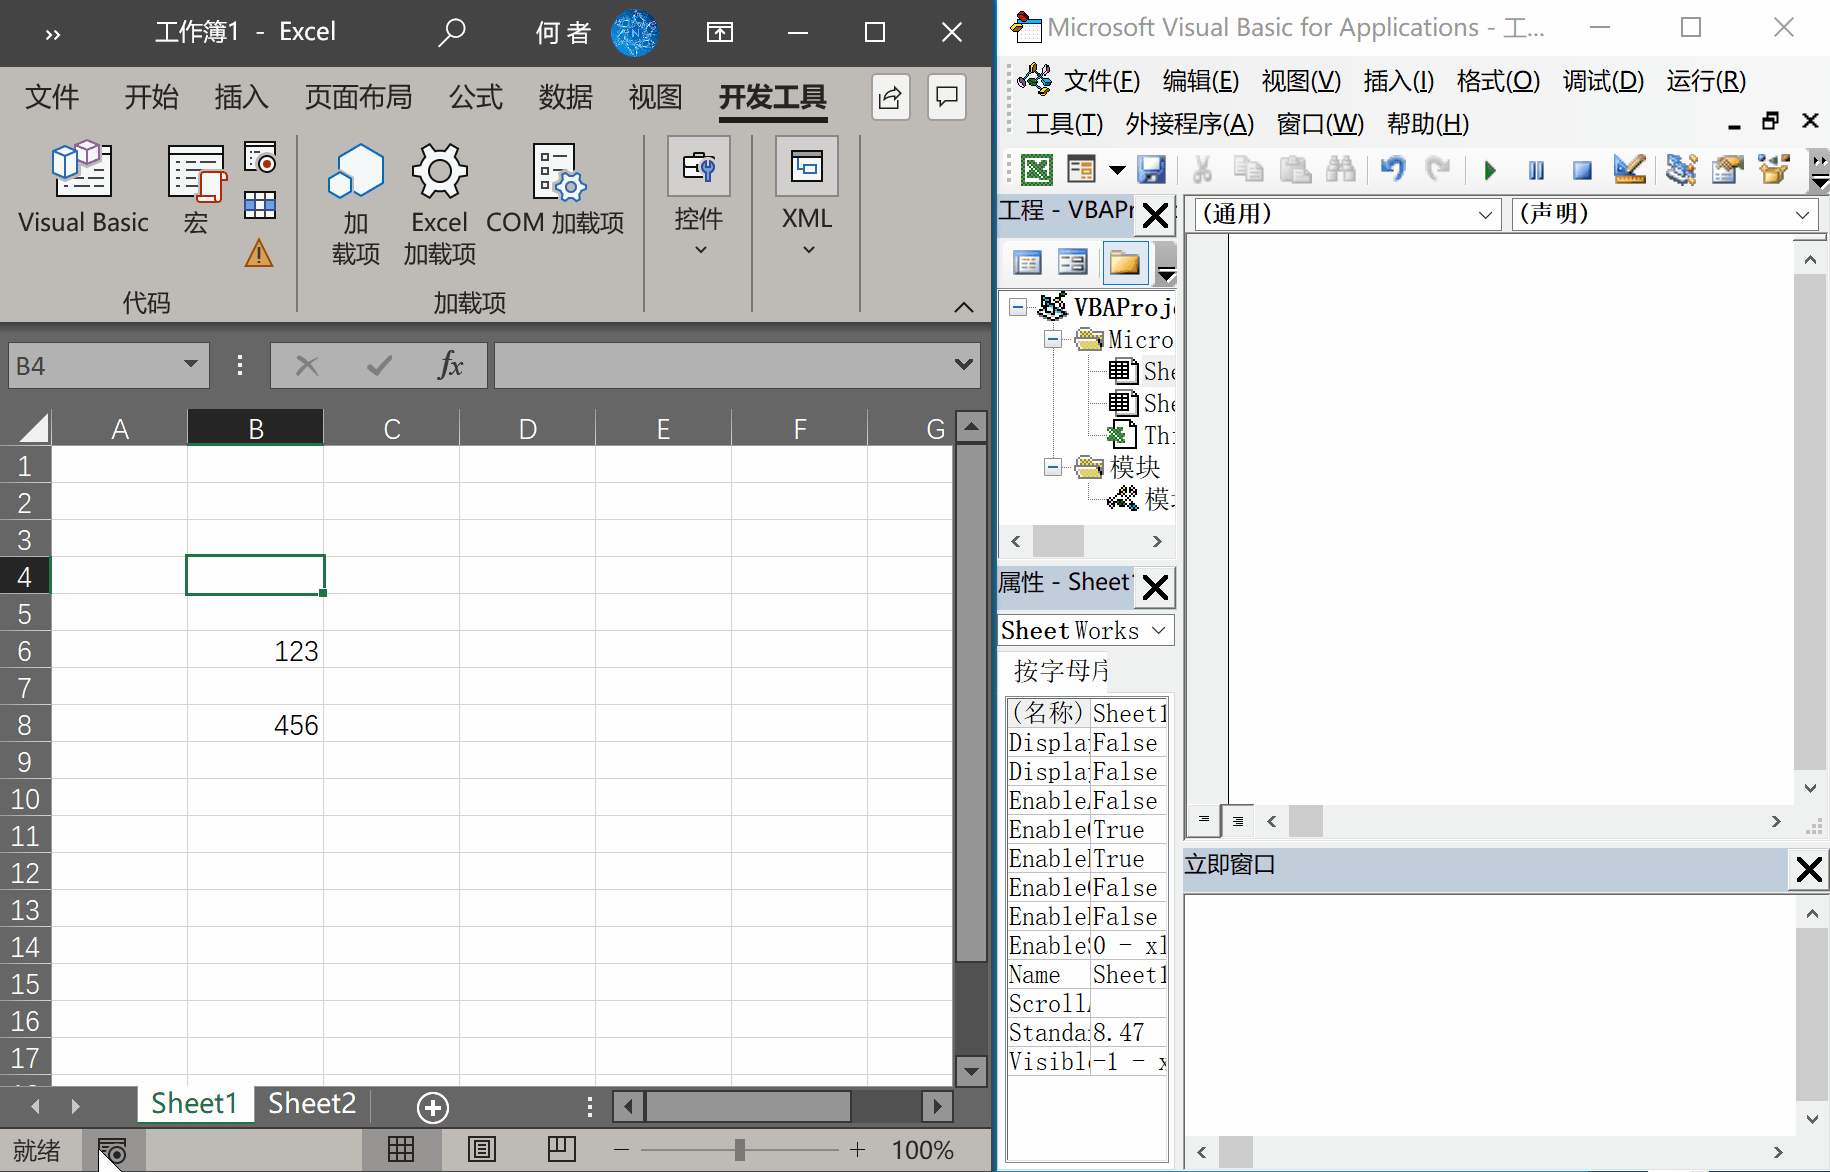Open Comments speech-bubble icon in Excel
The width and height of the screenshot is (1830, 1172).
click(x=946, y=97)
